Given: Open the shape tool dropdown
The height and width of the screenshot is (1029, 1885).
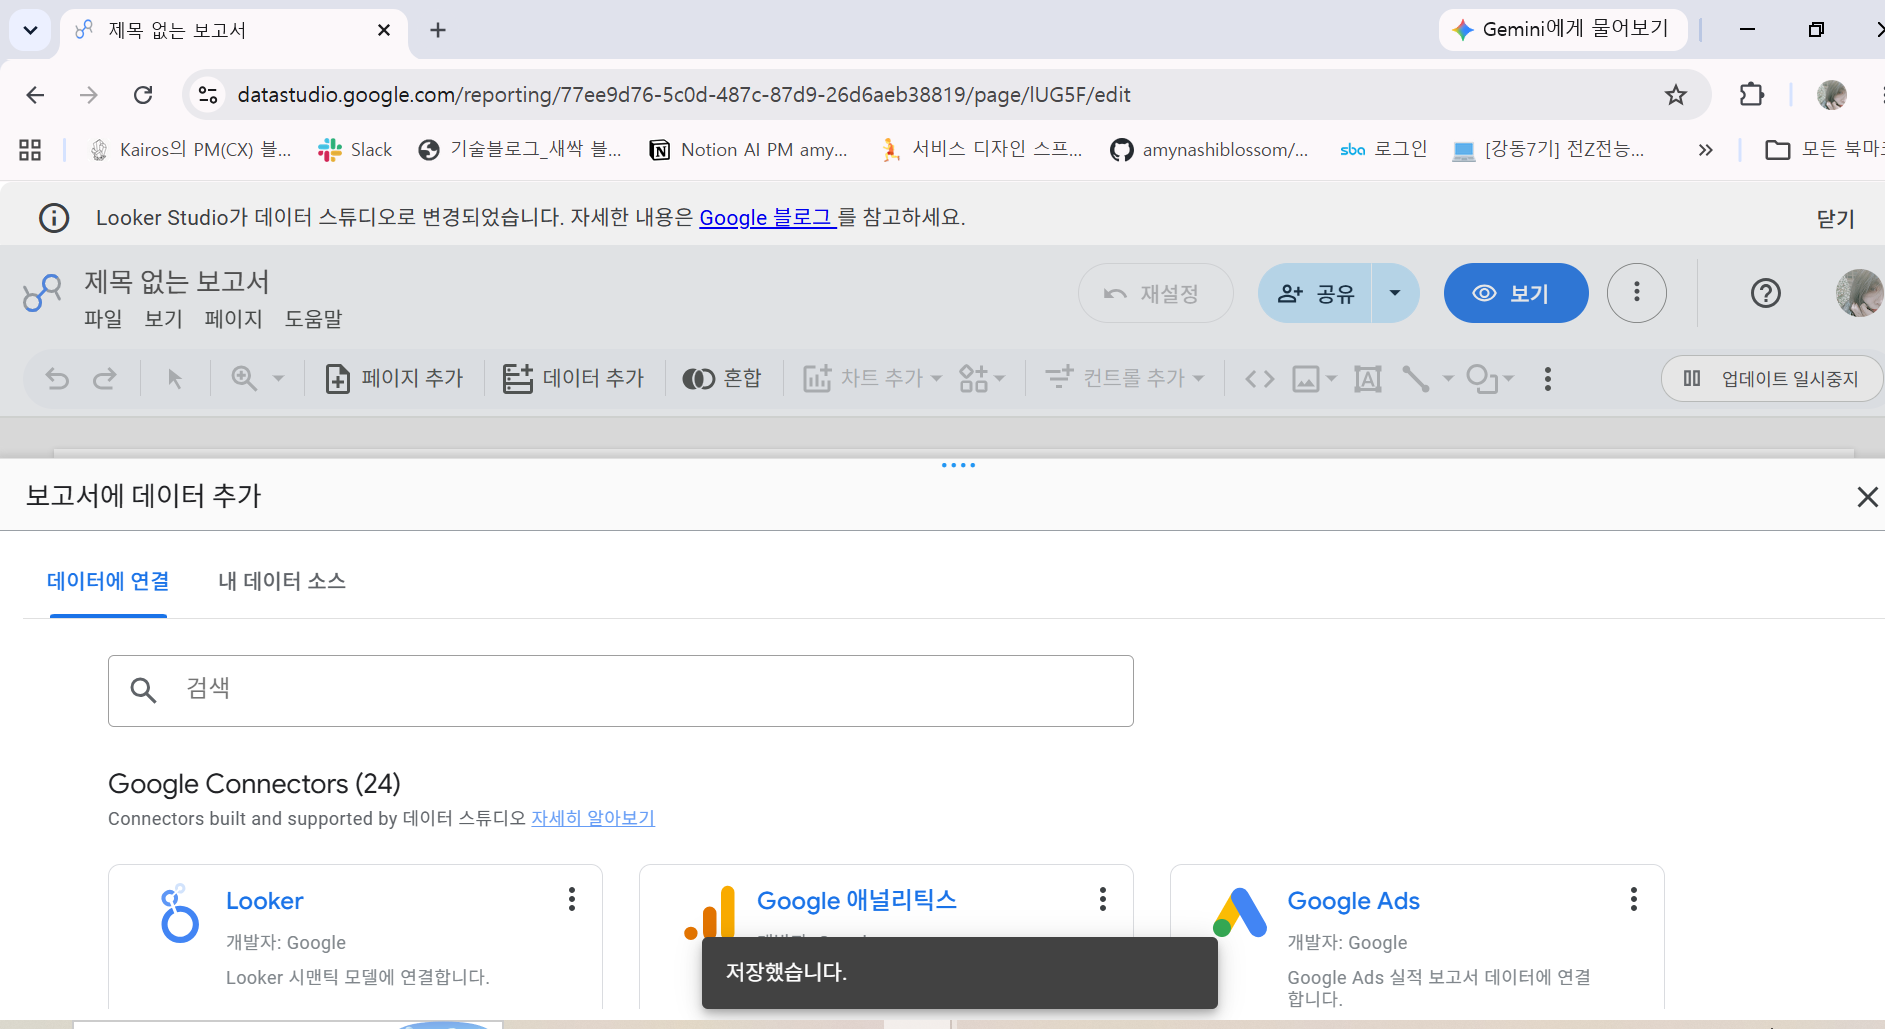Looking at the screenshot, I should (1490, 378).
